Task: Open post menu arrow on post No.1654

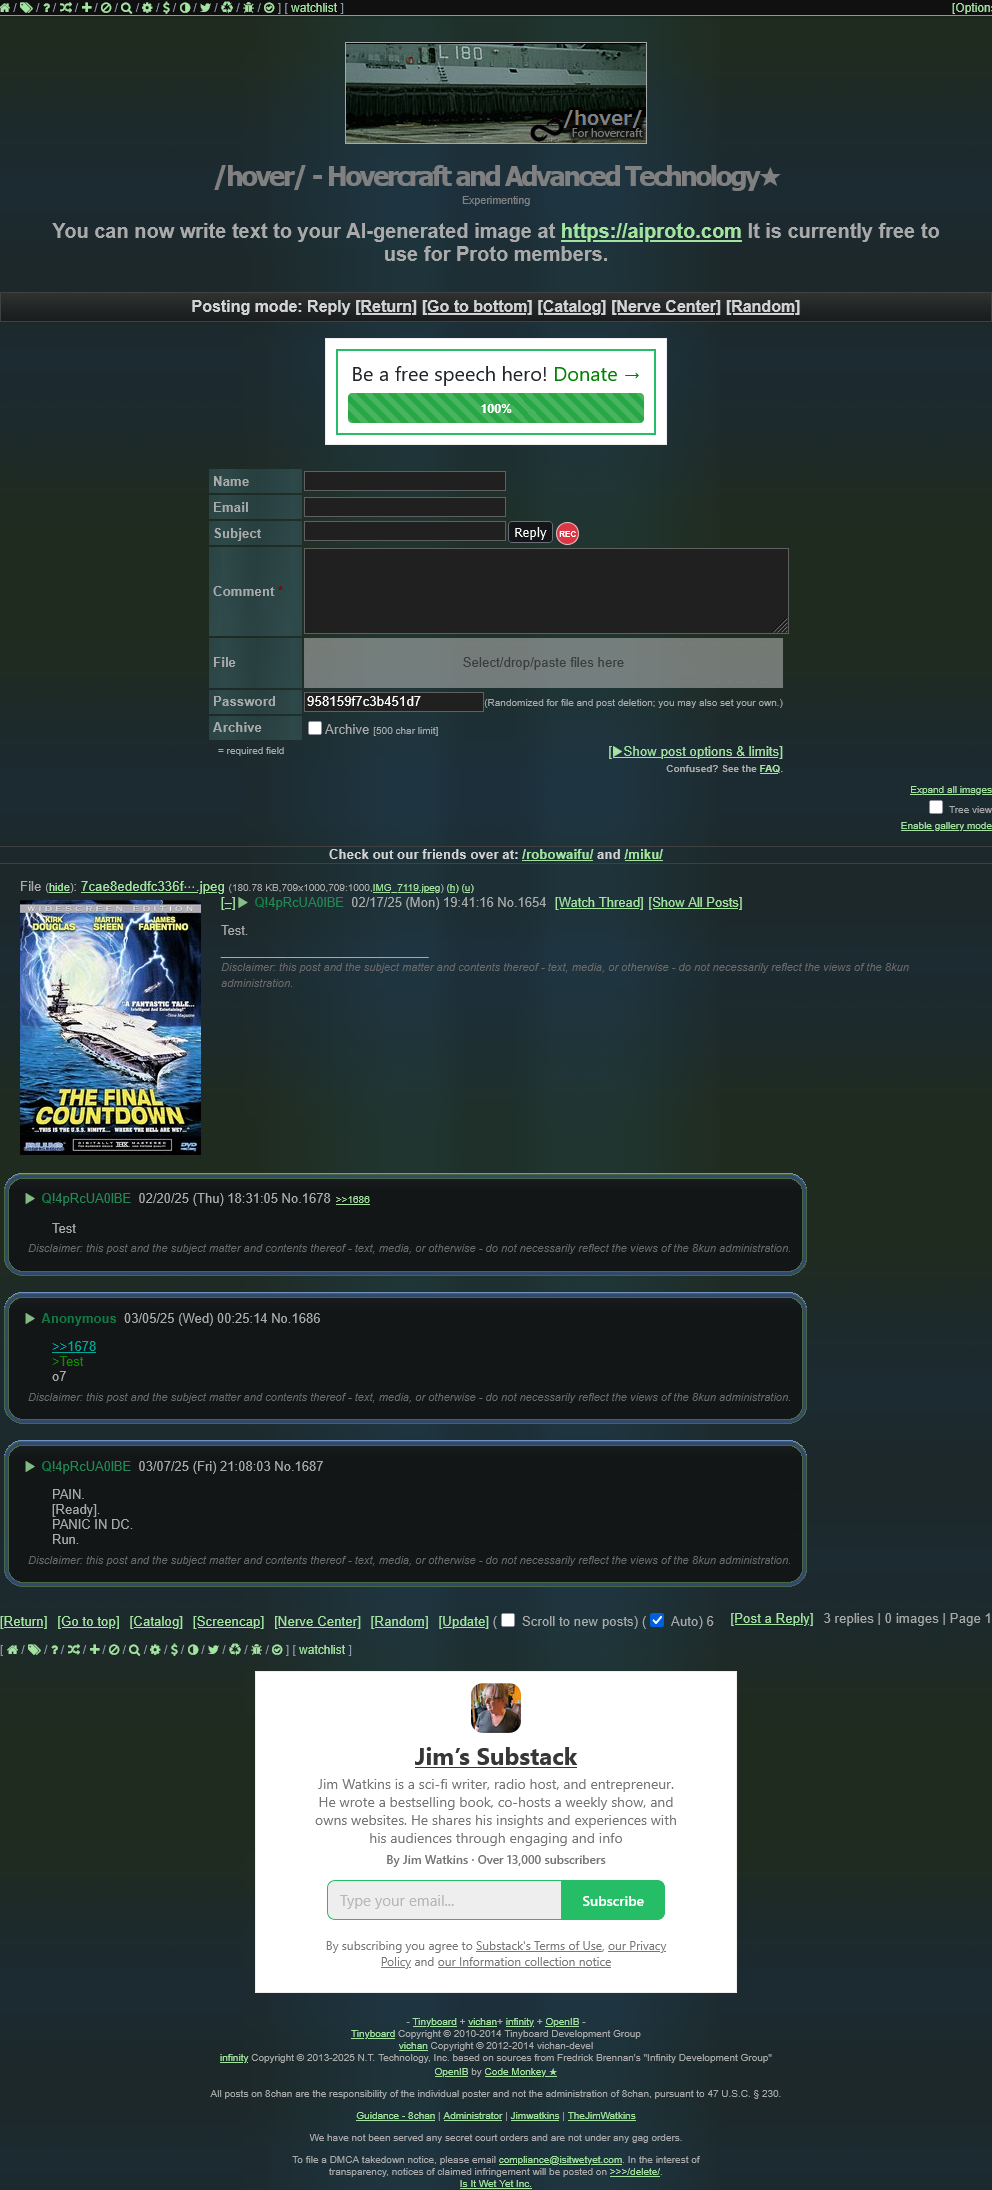Action: [x=242, y=902]
